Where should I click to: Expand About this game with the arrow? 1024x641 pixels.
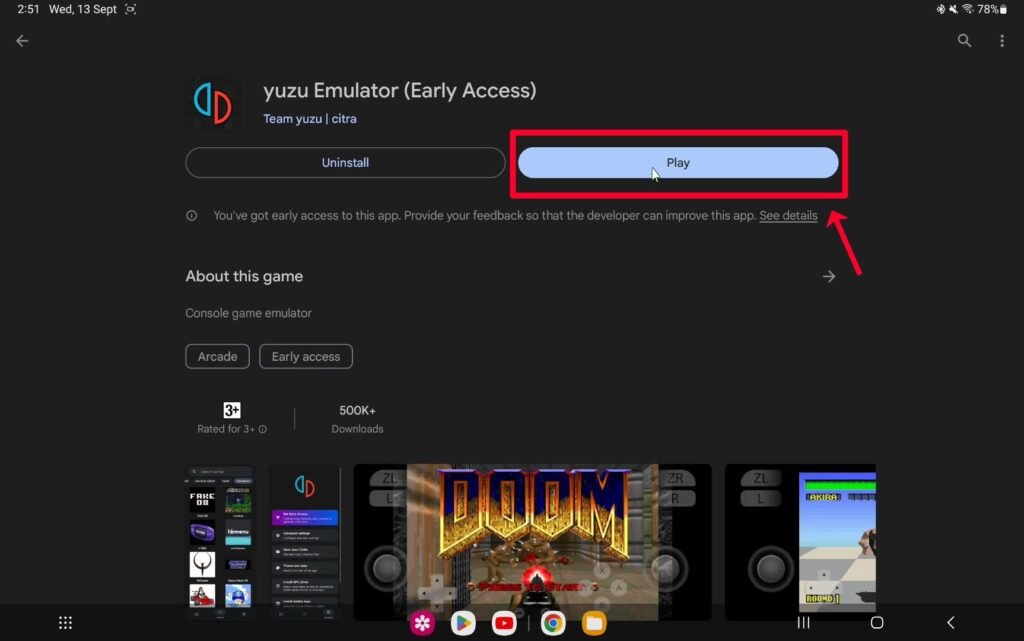828,277
